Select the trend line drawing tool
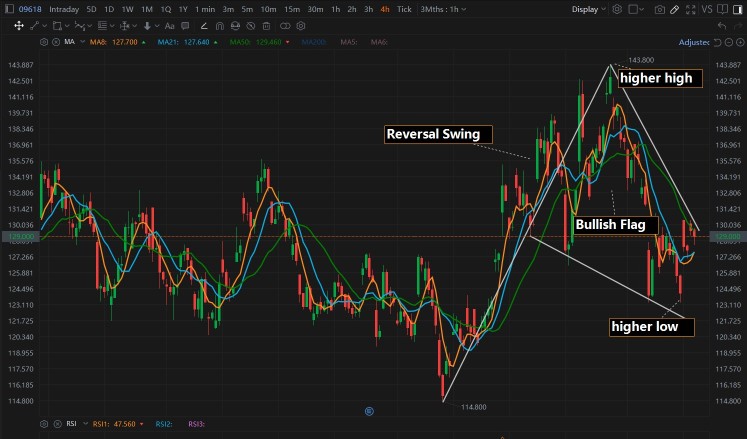The width and height of the screenshot is (747, 439). (x=34, y=26)
